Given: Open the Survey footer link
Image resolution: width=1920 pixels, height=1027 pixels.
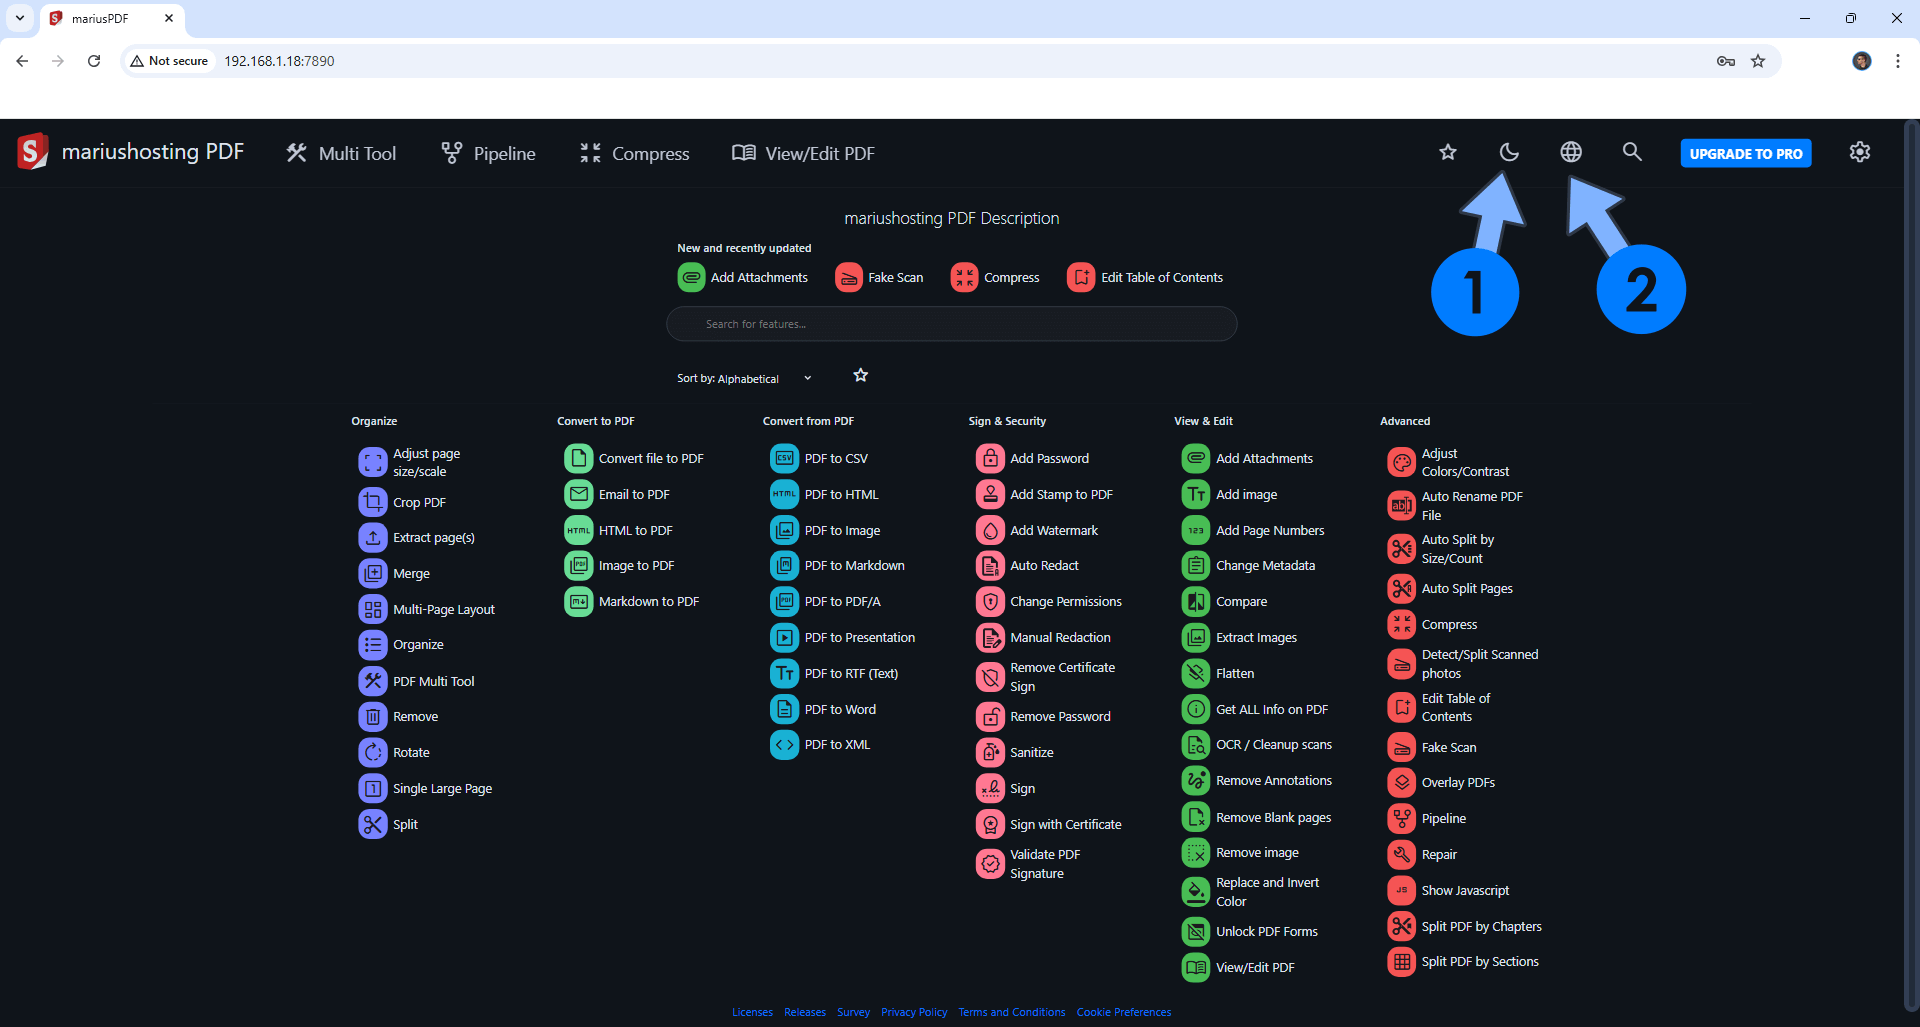Looking at the screenshot, I should (853, 1012).
